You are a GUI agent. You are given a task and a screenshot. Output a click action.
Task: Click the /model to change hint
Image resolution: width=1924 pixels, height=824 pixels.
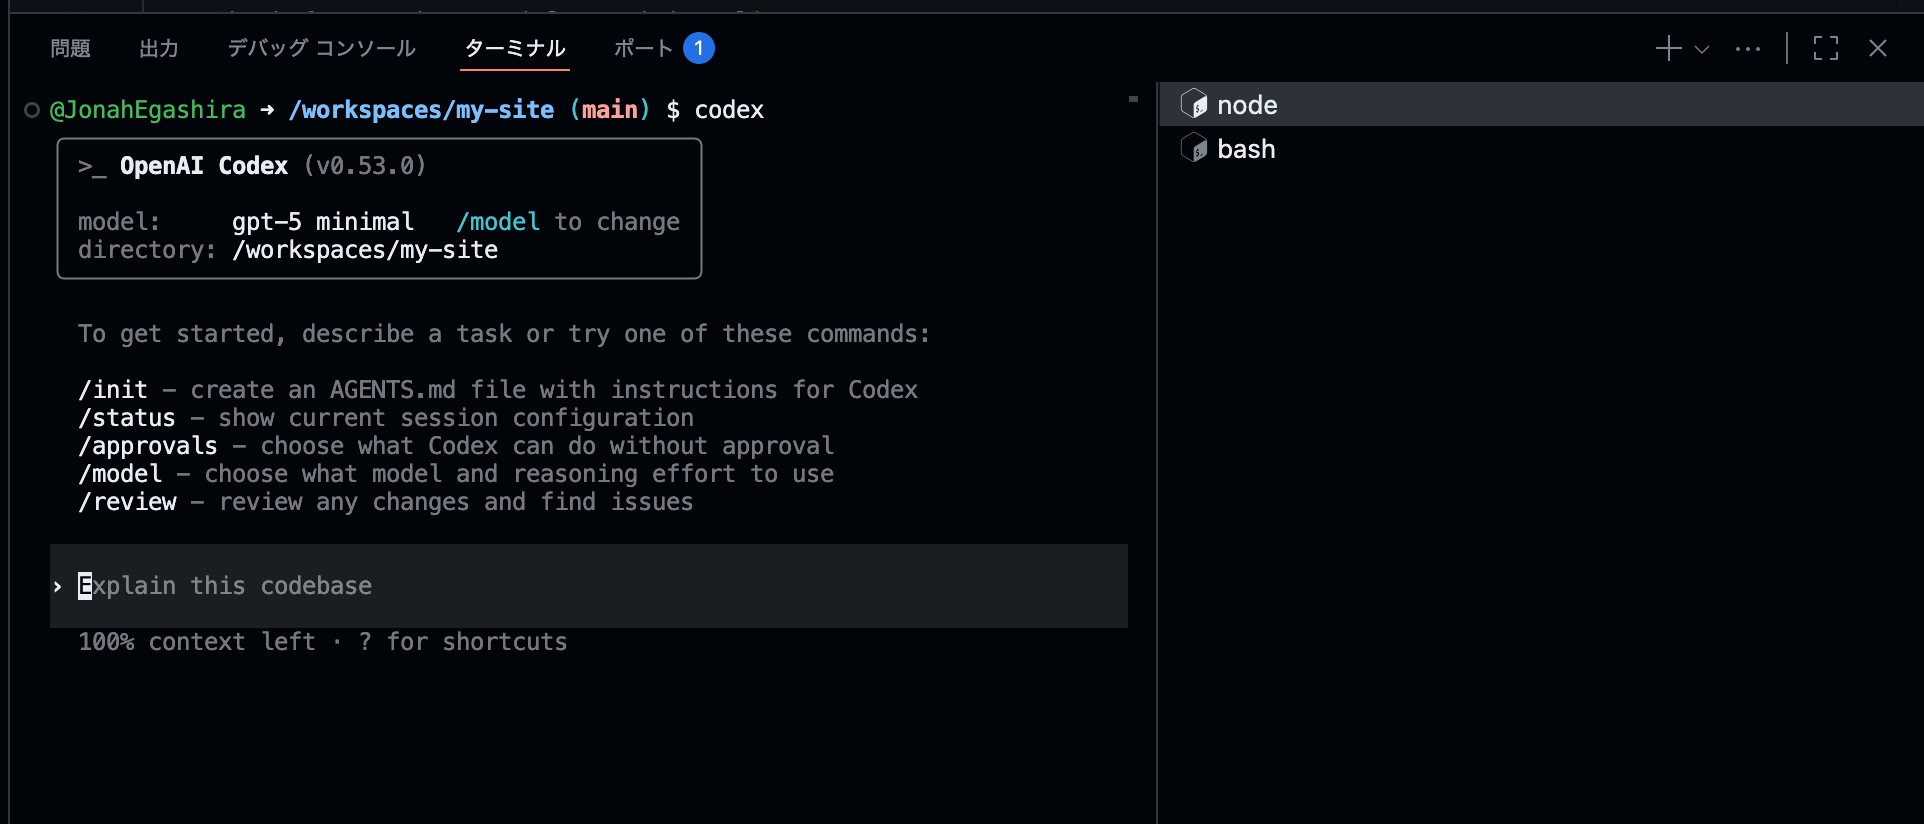click(568, 222)
